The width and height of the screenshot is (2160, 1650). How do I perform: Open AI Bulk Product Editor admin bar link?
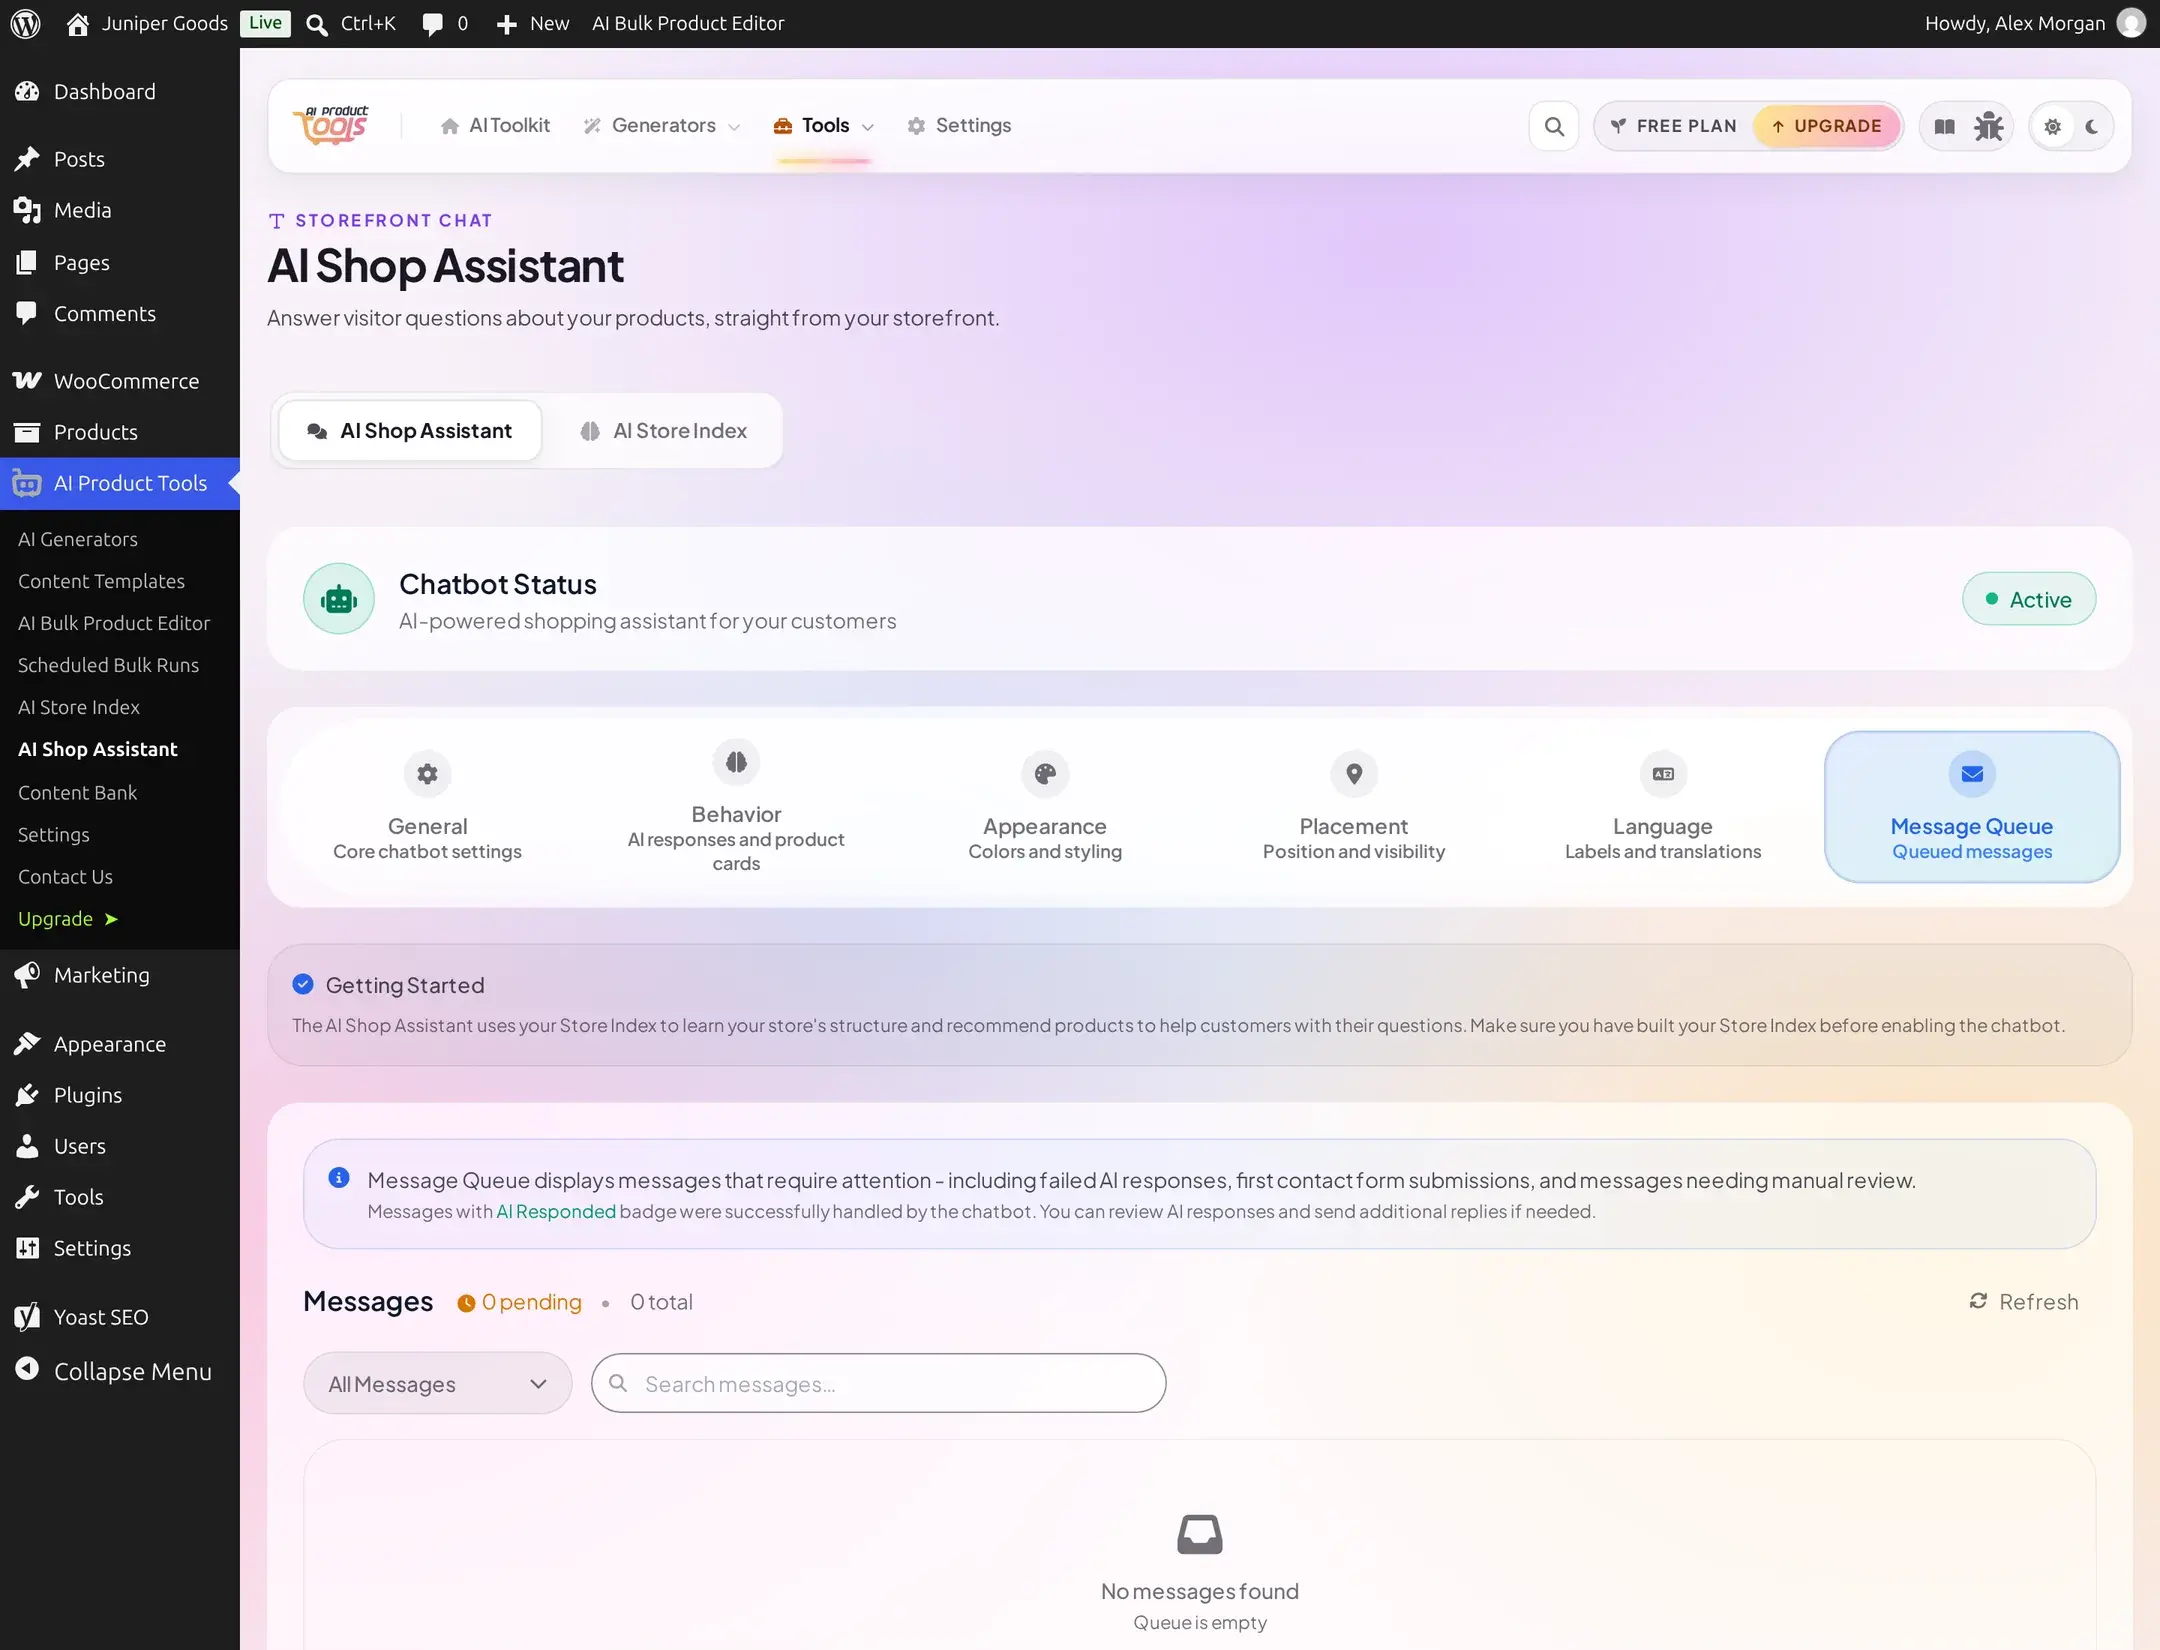pos(688,23)
